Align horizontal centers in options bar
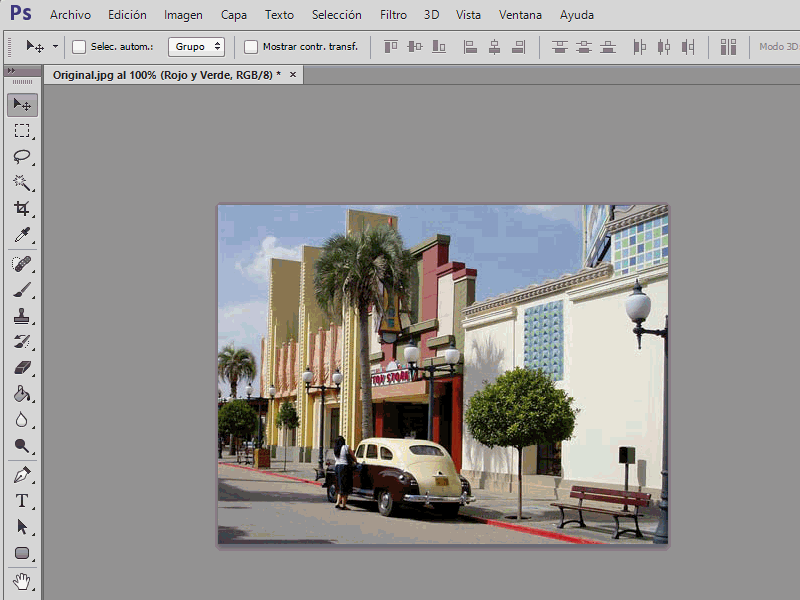The height and width of the screenshot is (600, 800). point(494,47)
